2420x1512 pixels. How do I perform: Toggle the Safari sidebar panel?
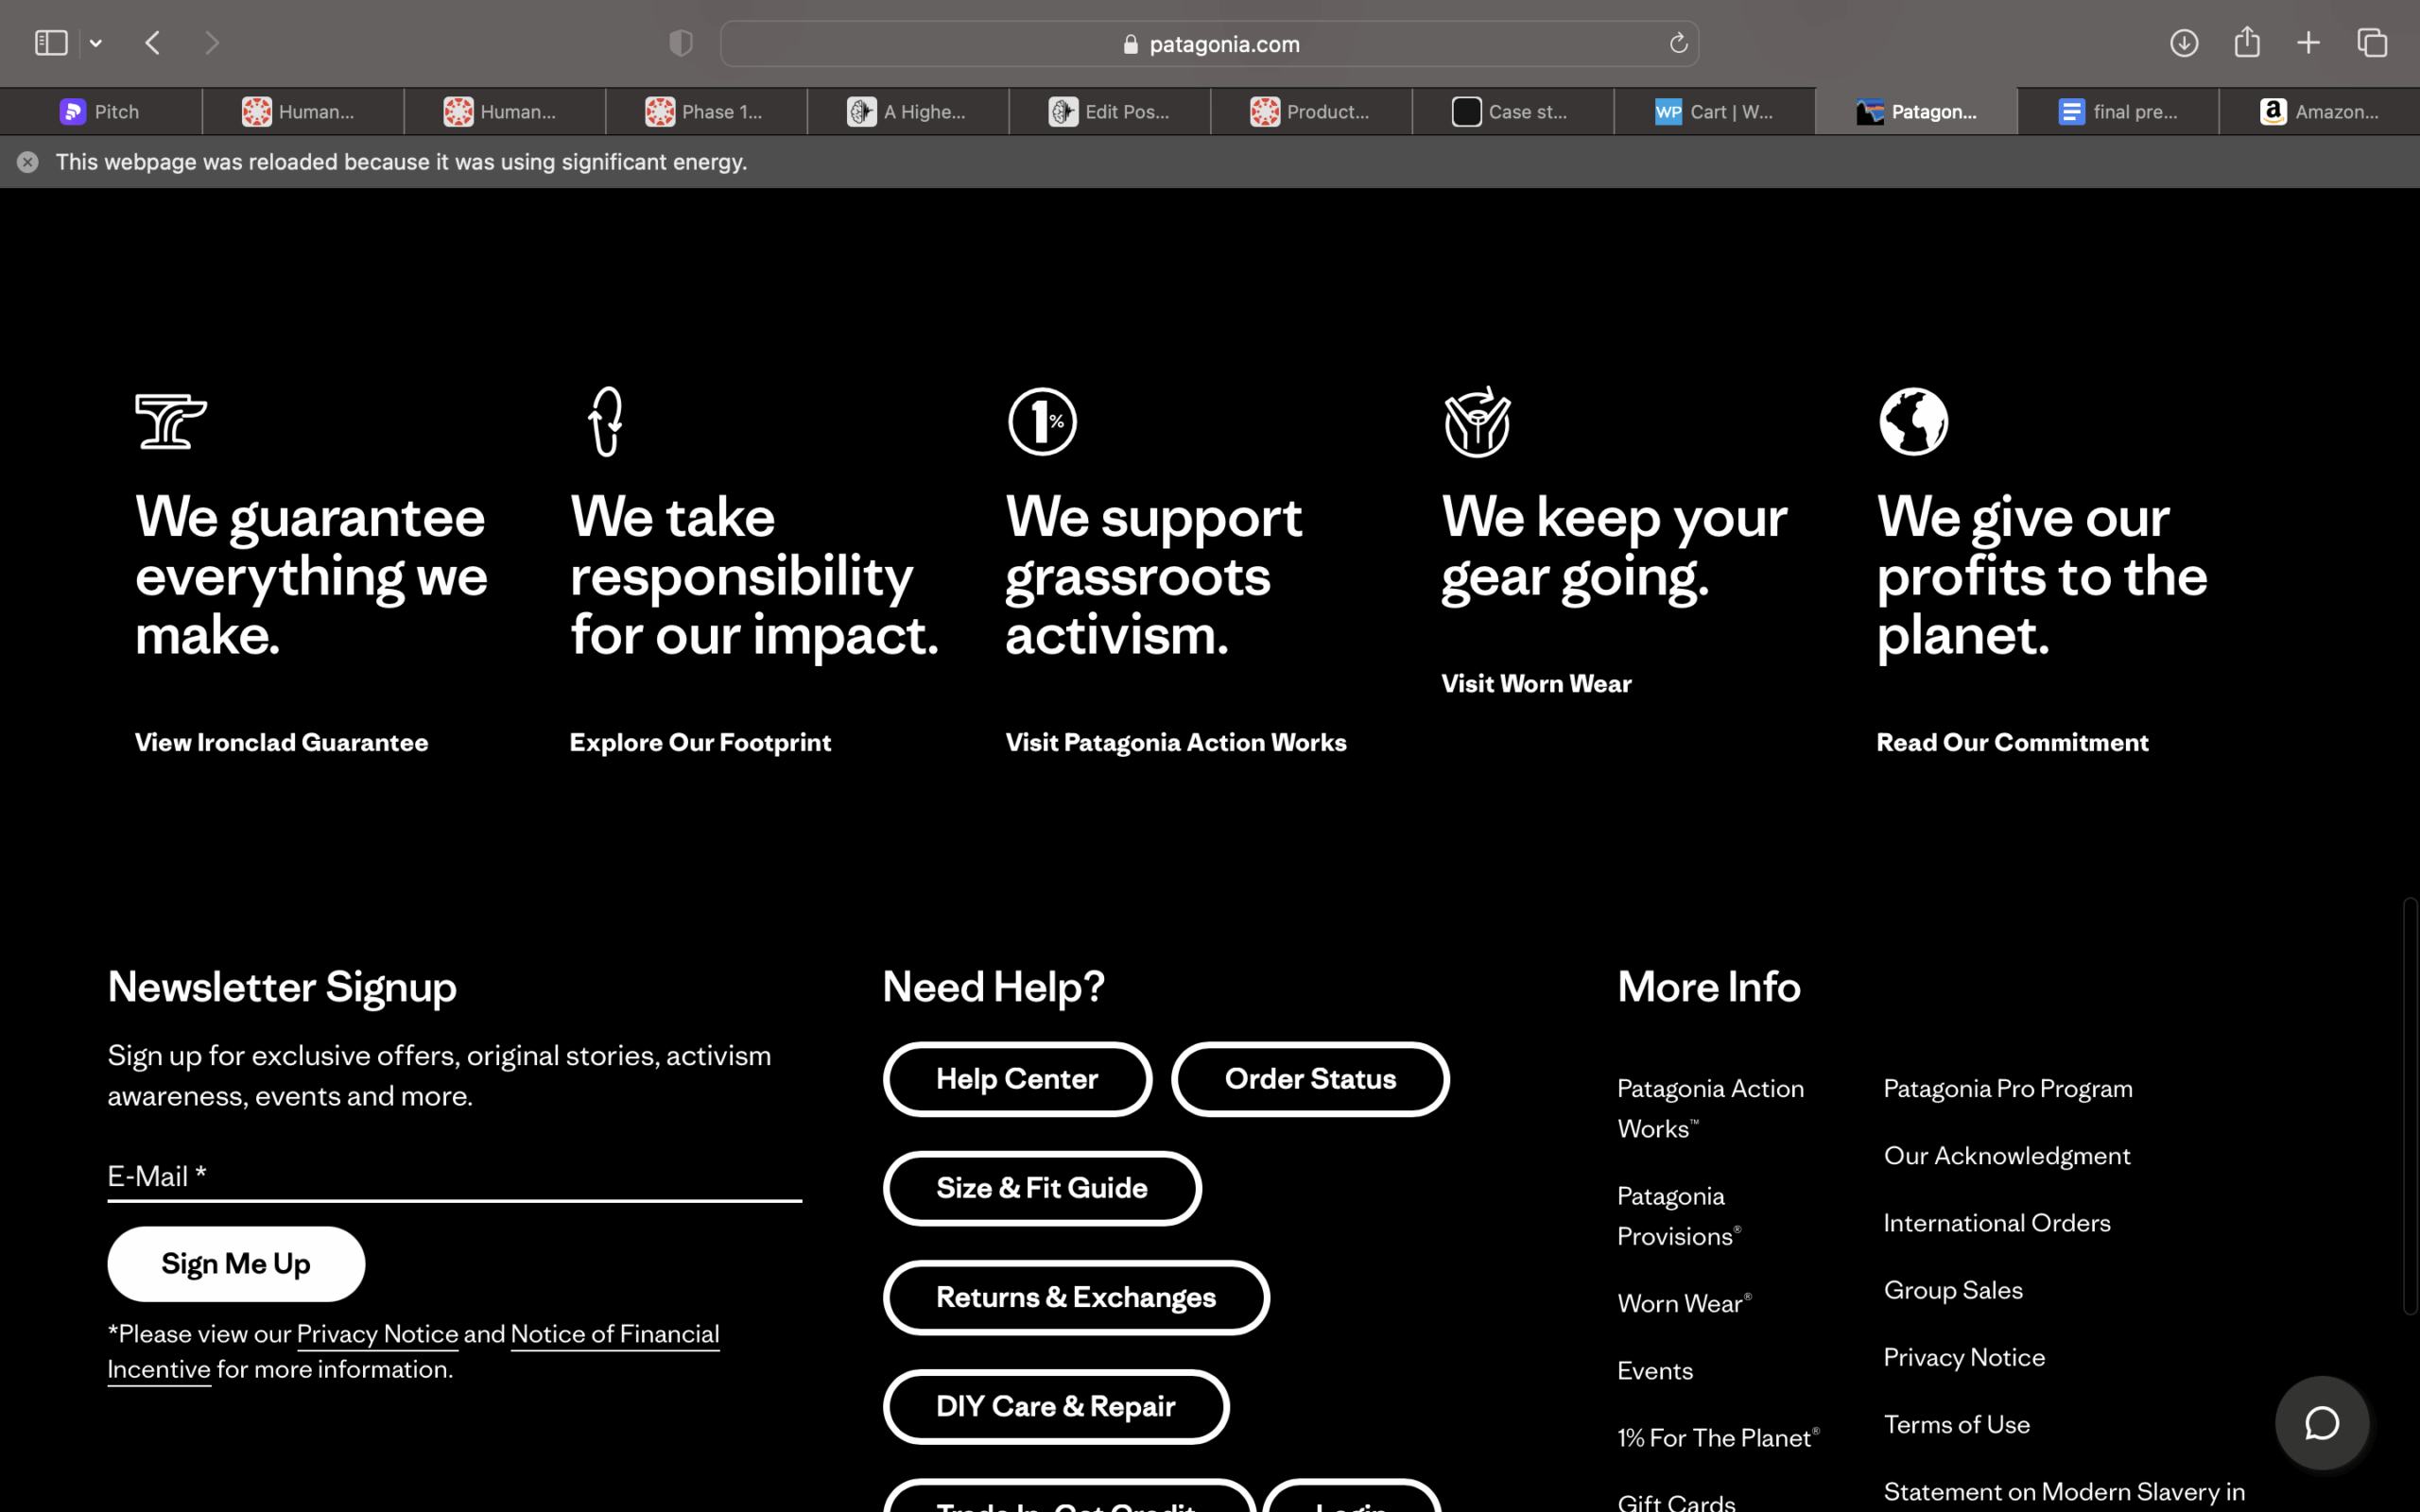tap(51, 43)
